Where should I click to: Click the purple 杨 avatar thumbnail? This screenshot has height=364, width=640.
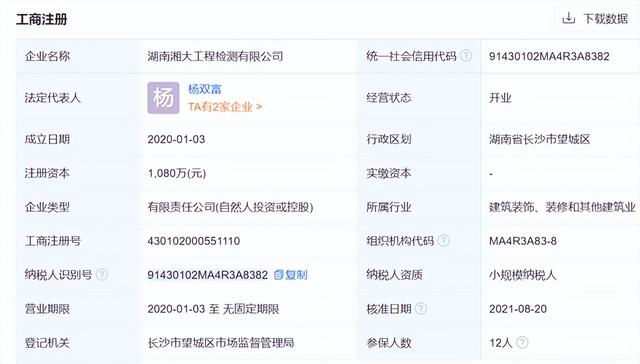click(x=163, y=98)
